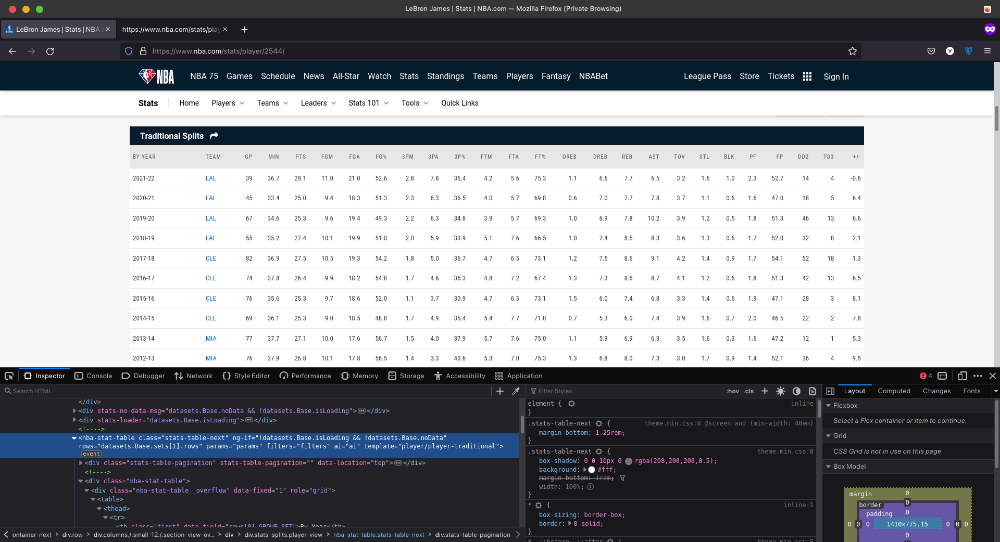Click Sign In on NBA header

pos(835,77)
